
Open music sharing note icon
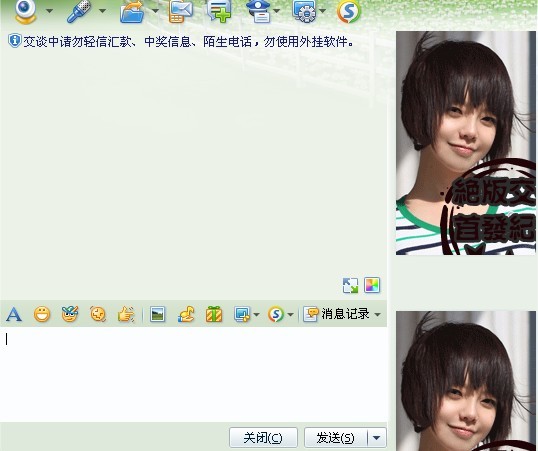[186, 314]
